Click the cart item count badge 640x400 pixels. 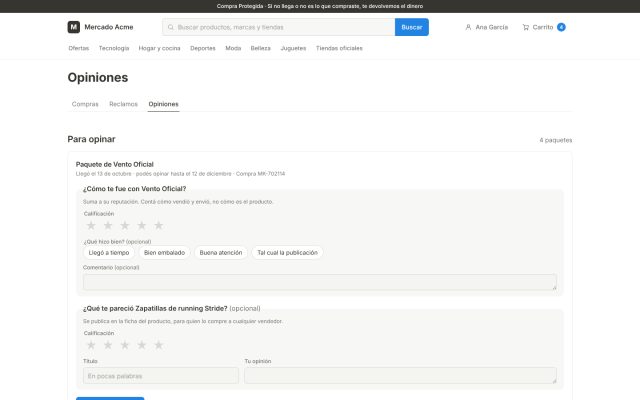(561, 27)
